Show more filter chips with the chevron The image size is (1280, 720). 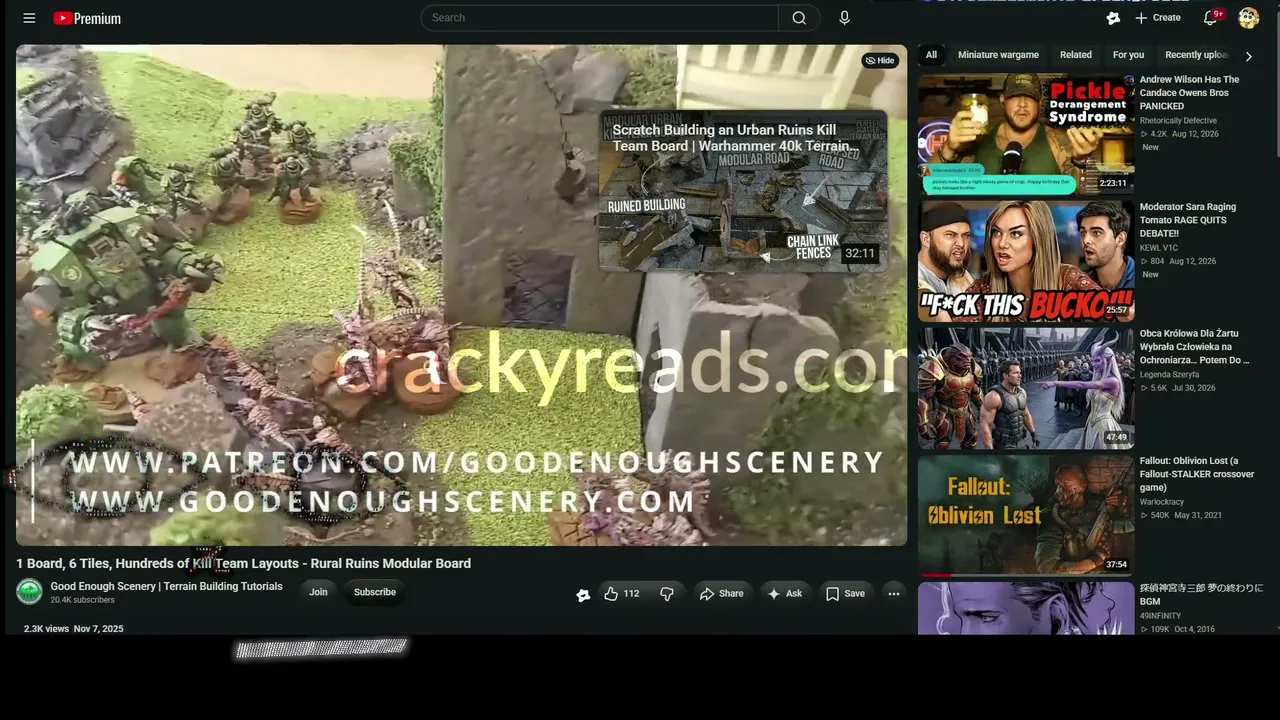pos(1248,56)
